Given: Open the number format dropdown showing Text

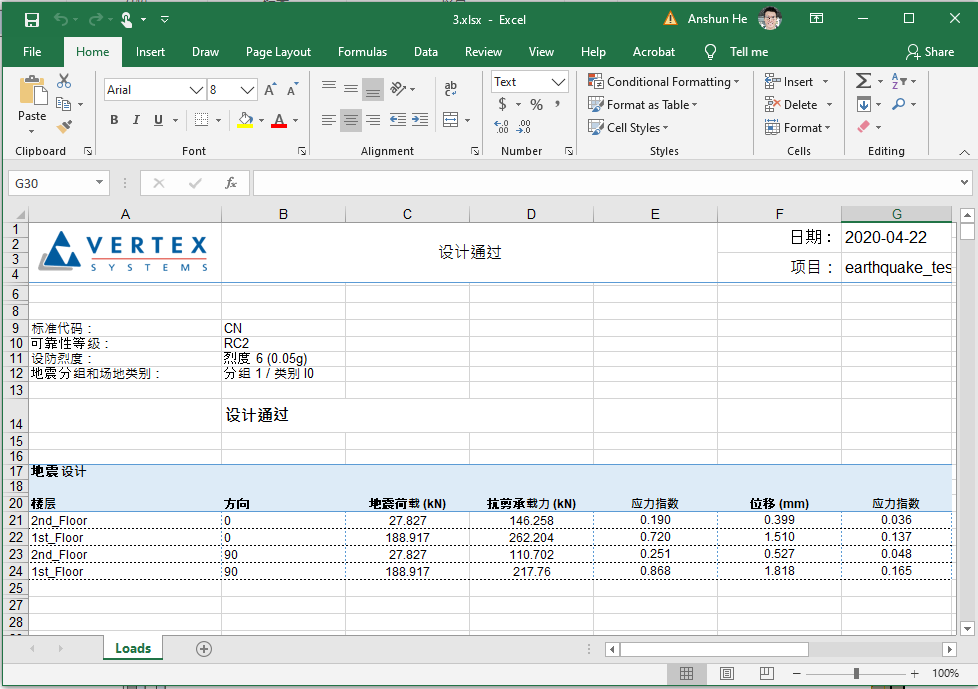Looking at the screenshot, I should [x=558, y=82].
